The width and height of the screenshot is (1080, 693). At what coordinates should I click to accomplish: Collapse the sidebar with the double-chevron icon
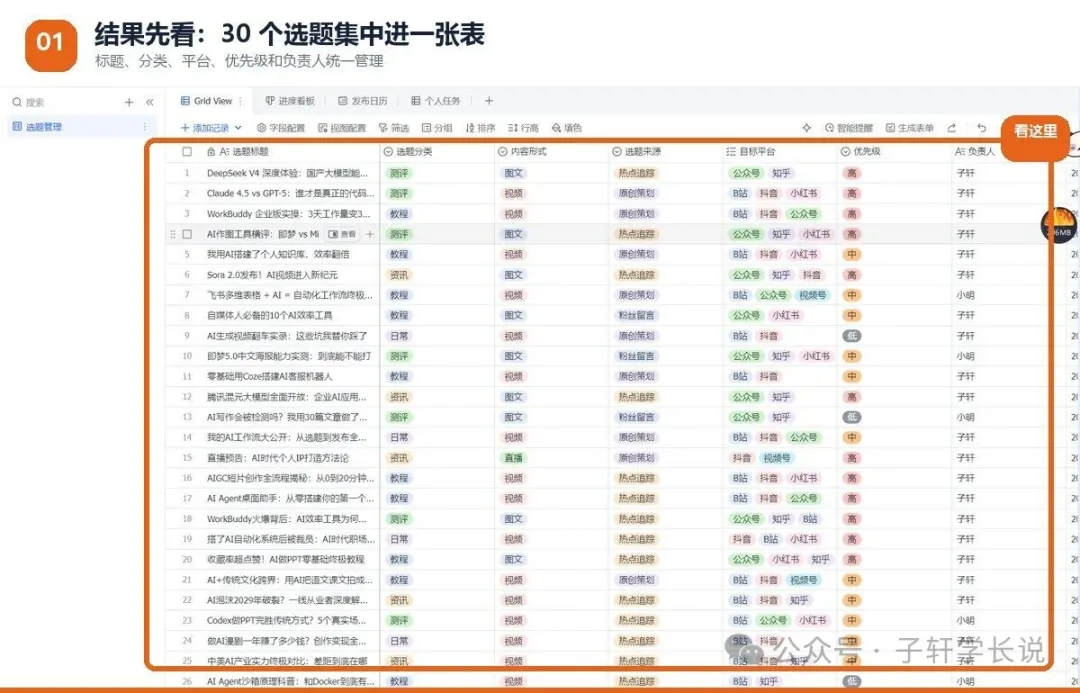coord(149,102)
